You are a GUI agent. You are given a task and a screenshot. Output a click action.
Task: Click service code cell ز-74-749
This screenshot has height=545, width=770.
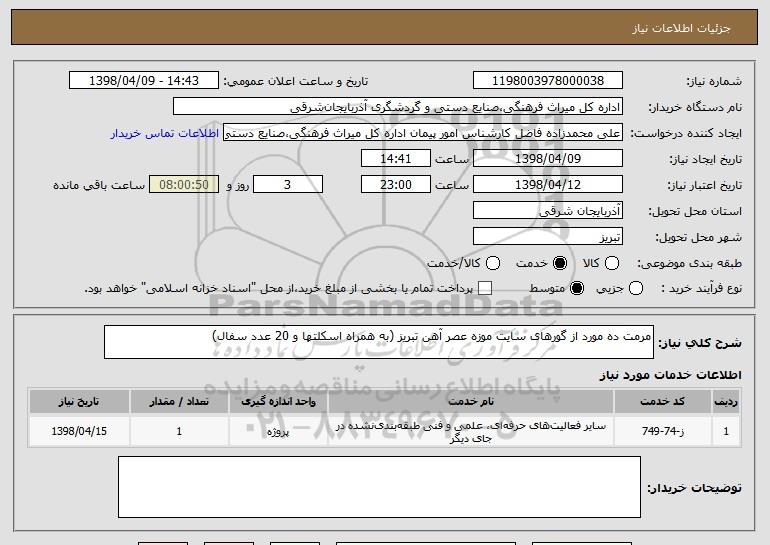pyautogui.click(x=662, y=431)
